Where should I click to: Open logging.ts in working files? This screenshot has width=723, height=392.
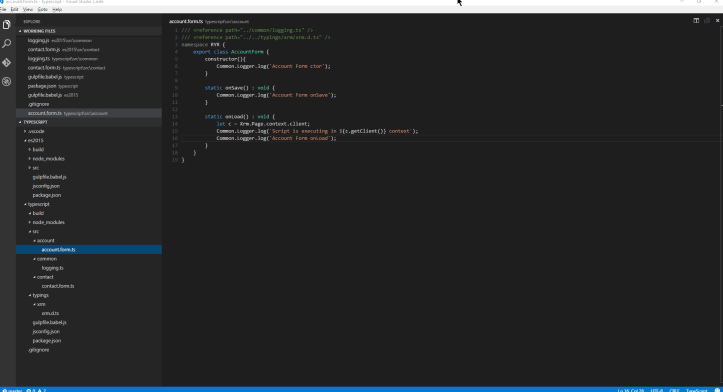click(x=89, y=59)
